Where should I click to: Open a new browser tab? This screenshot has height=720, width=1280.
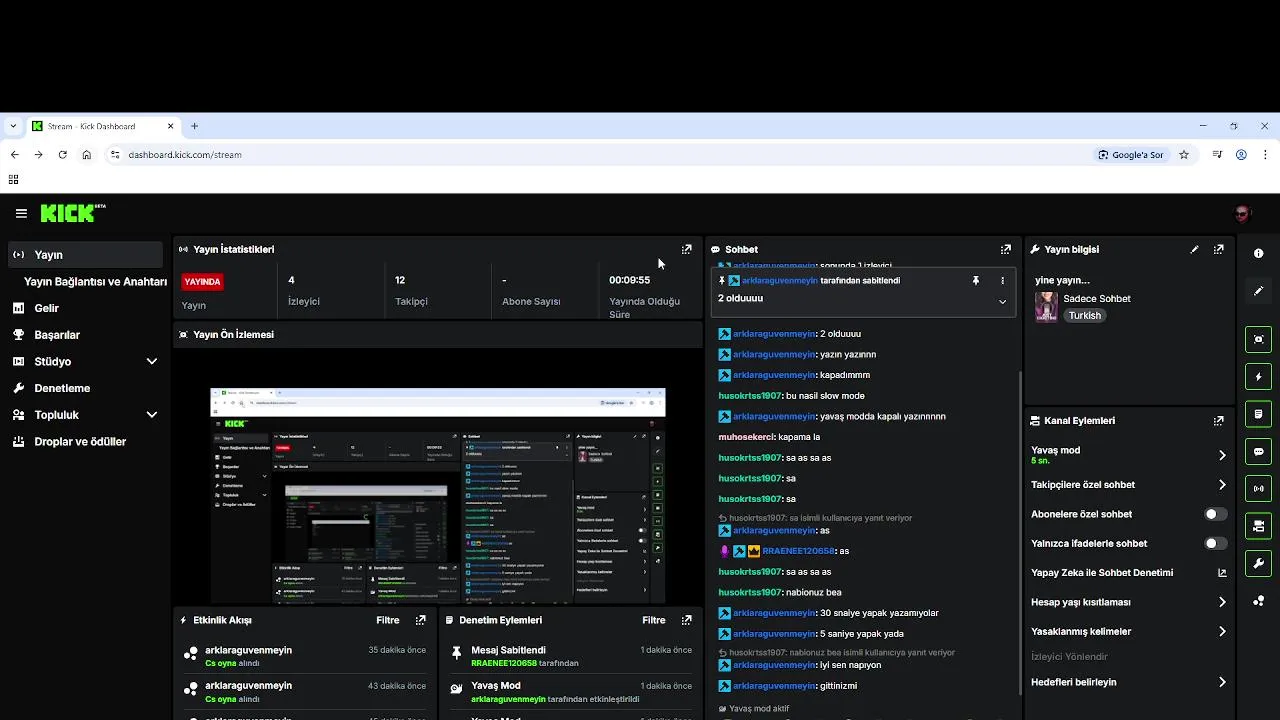[x=194, y=126]
